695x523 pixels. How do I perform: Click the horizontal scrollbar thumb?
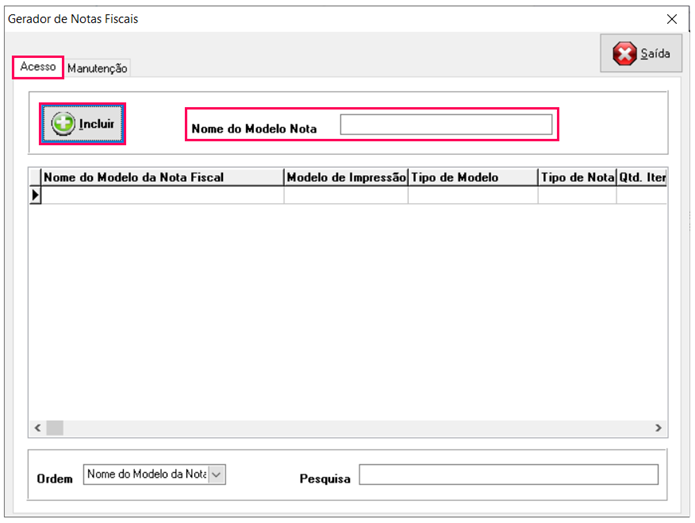[x=54, y=428]
